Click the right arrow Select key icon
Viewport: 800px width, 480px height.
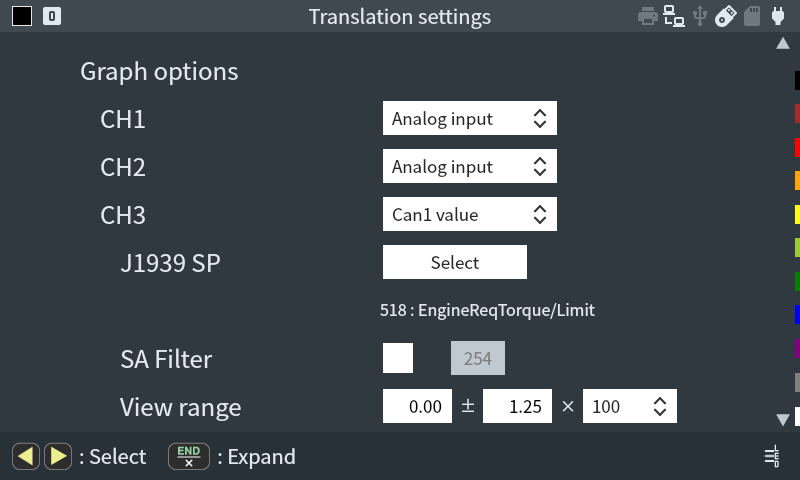pyautogui.click(x=58, y=457)
